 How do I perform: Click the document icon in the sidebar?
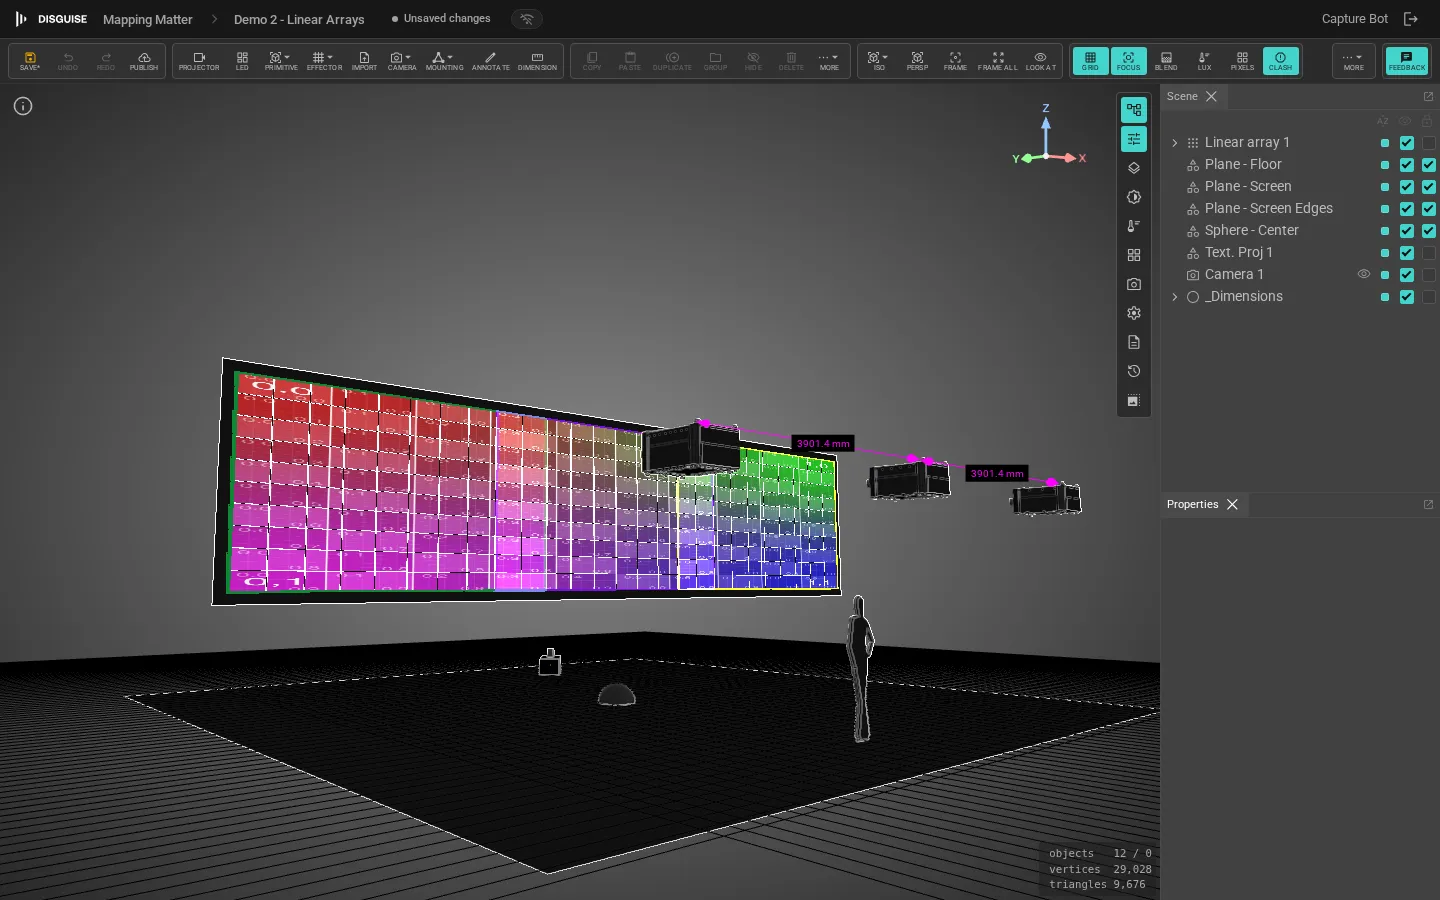coord(1134,342)
